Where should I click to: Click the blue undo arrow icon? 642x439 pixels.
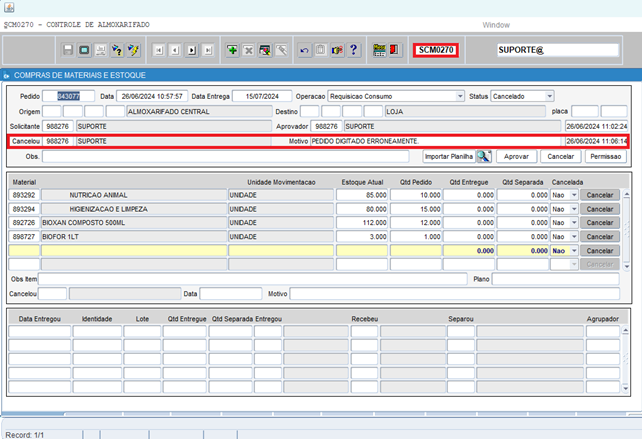(304, 50)
